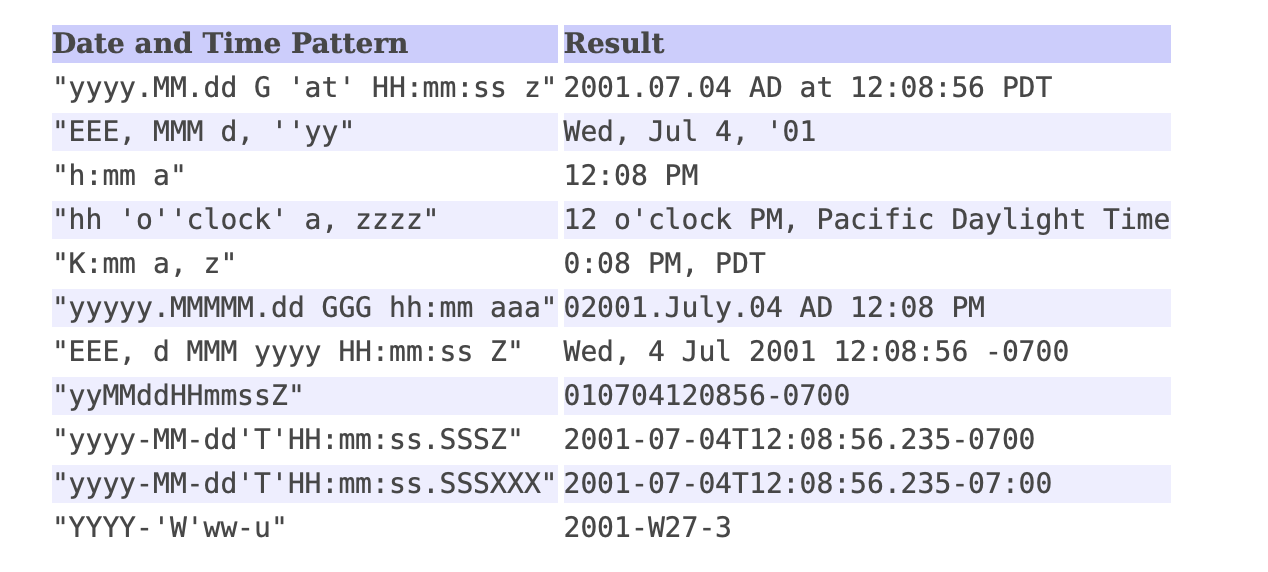Click the "12 o'clock PM, Pacific Daylight Time" result

(866, 220)
